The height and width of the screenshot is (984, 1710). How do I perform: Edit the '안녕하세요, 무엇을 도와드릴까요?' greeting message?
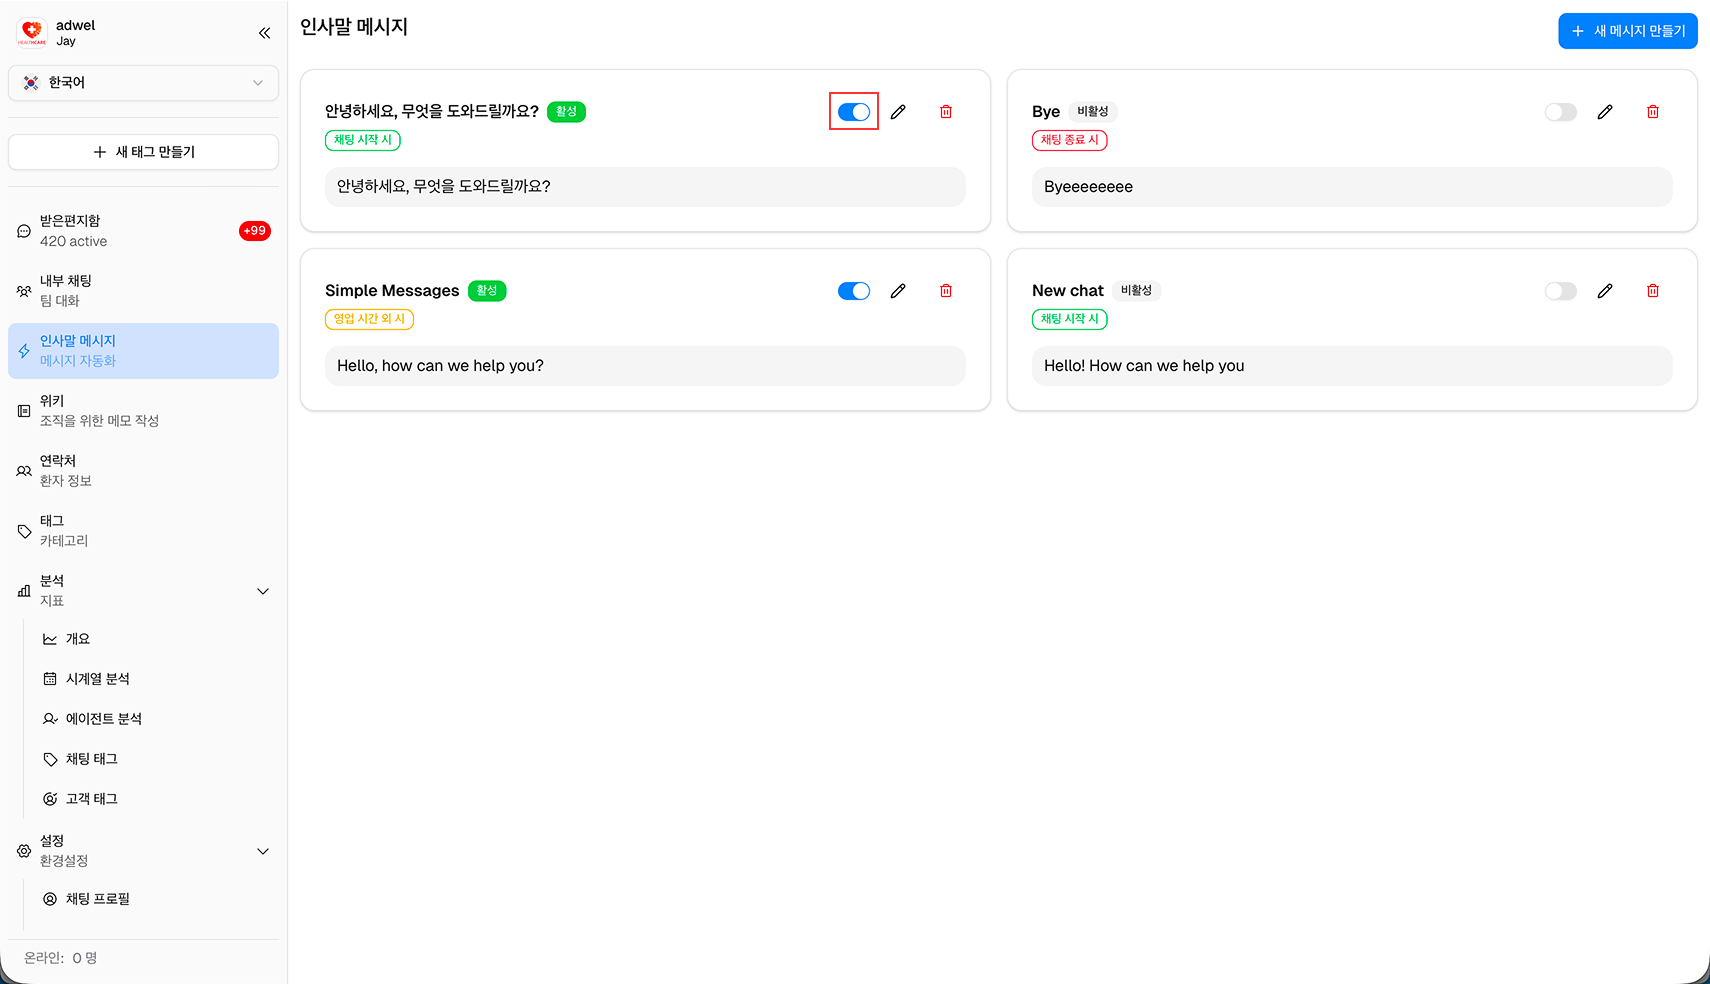pyautogui.click(x=898, y=112)
